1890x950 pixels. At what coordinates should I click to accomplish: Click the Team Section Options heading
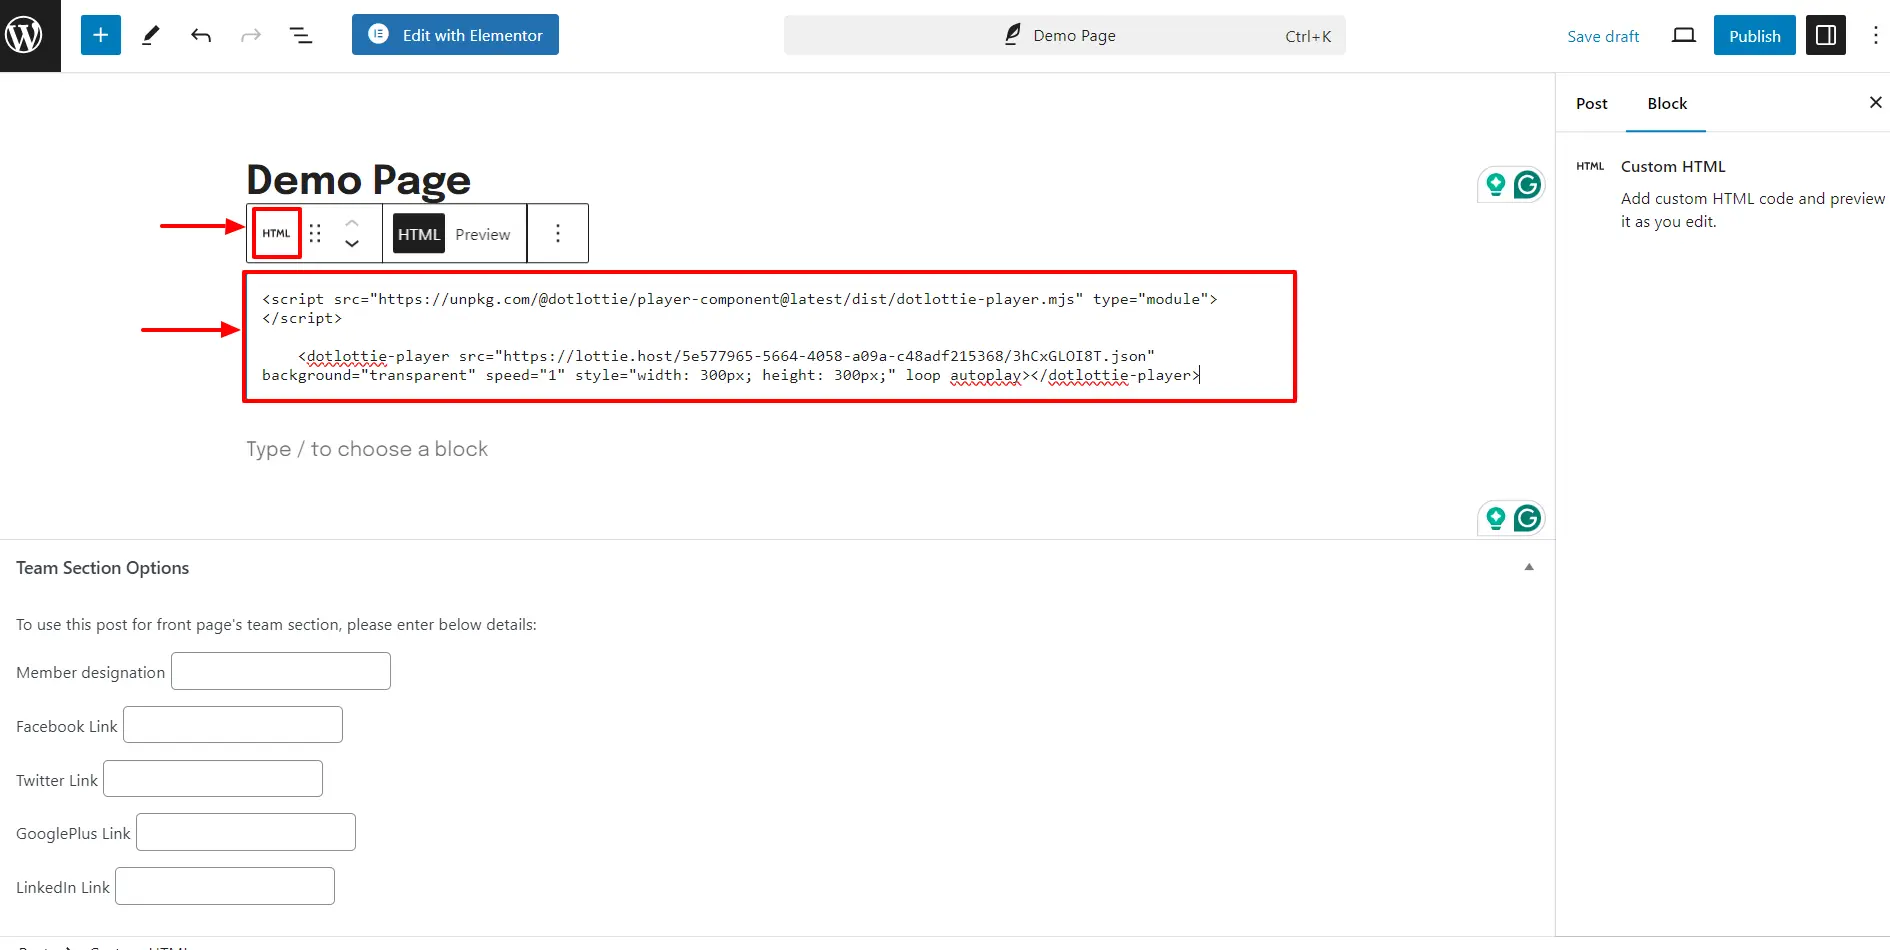pos(102,568)
